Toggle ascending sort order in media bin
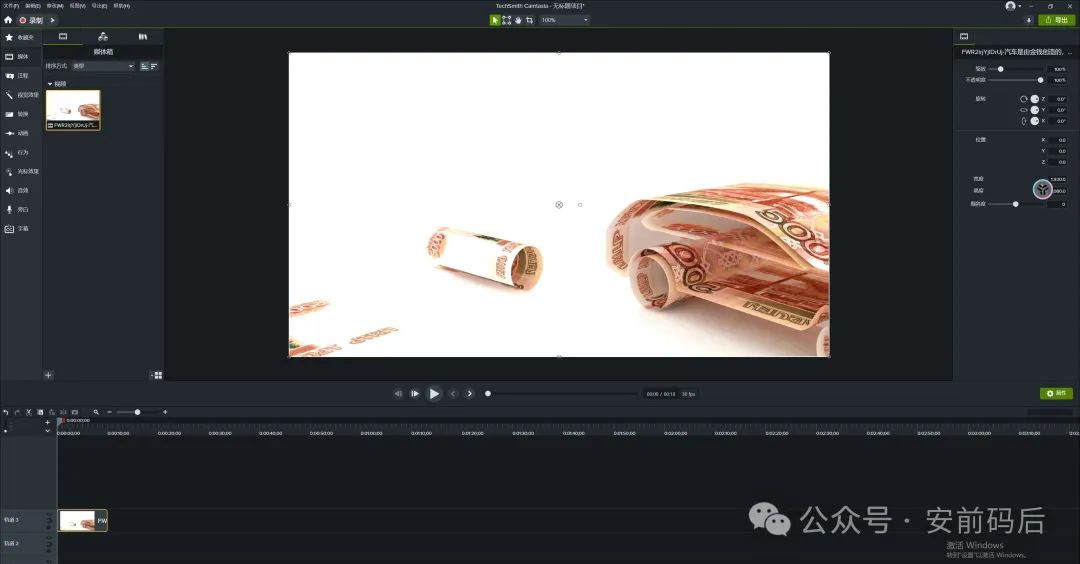Image resolution: width=1080 pixels, height=564 pixels. pos(144,66)
